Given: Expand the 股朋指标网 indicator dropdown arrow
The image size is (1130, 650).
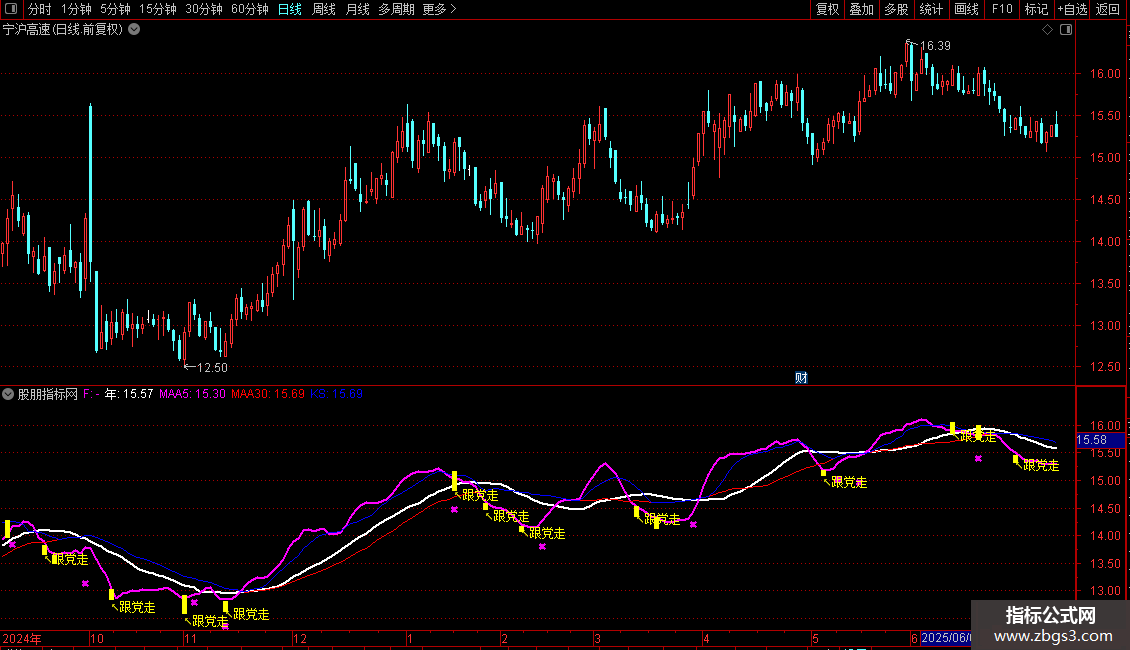Looking at the screenshot, I should (8, 394).
